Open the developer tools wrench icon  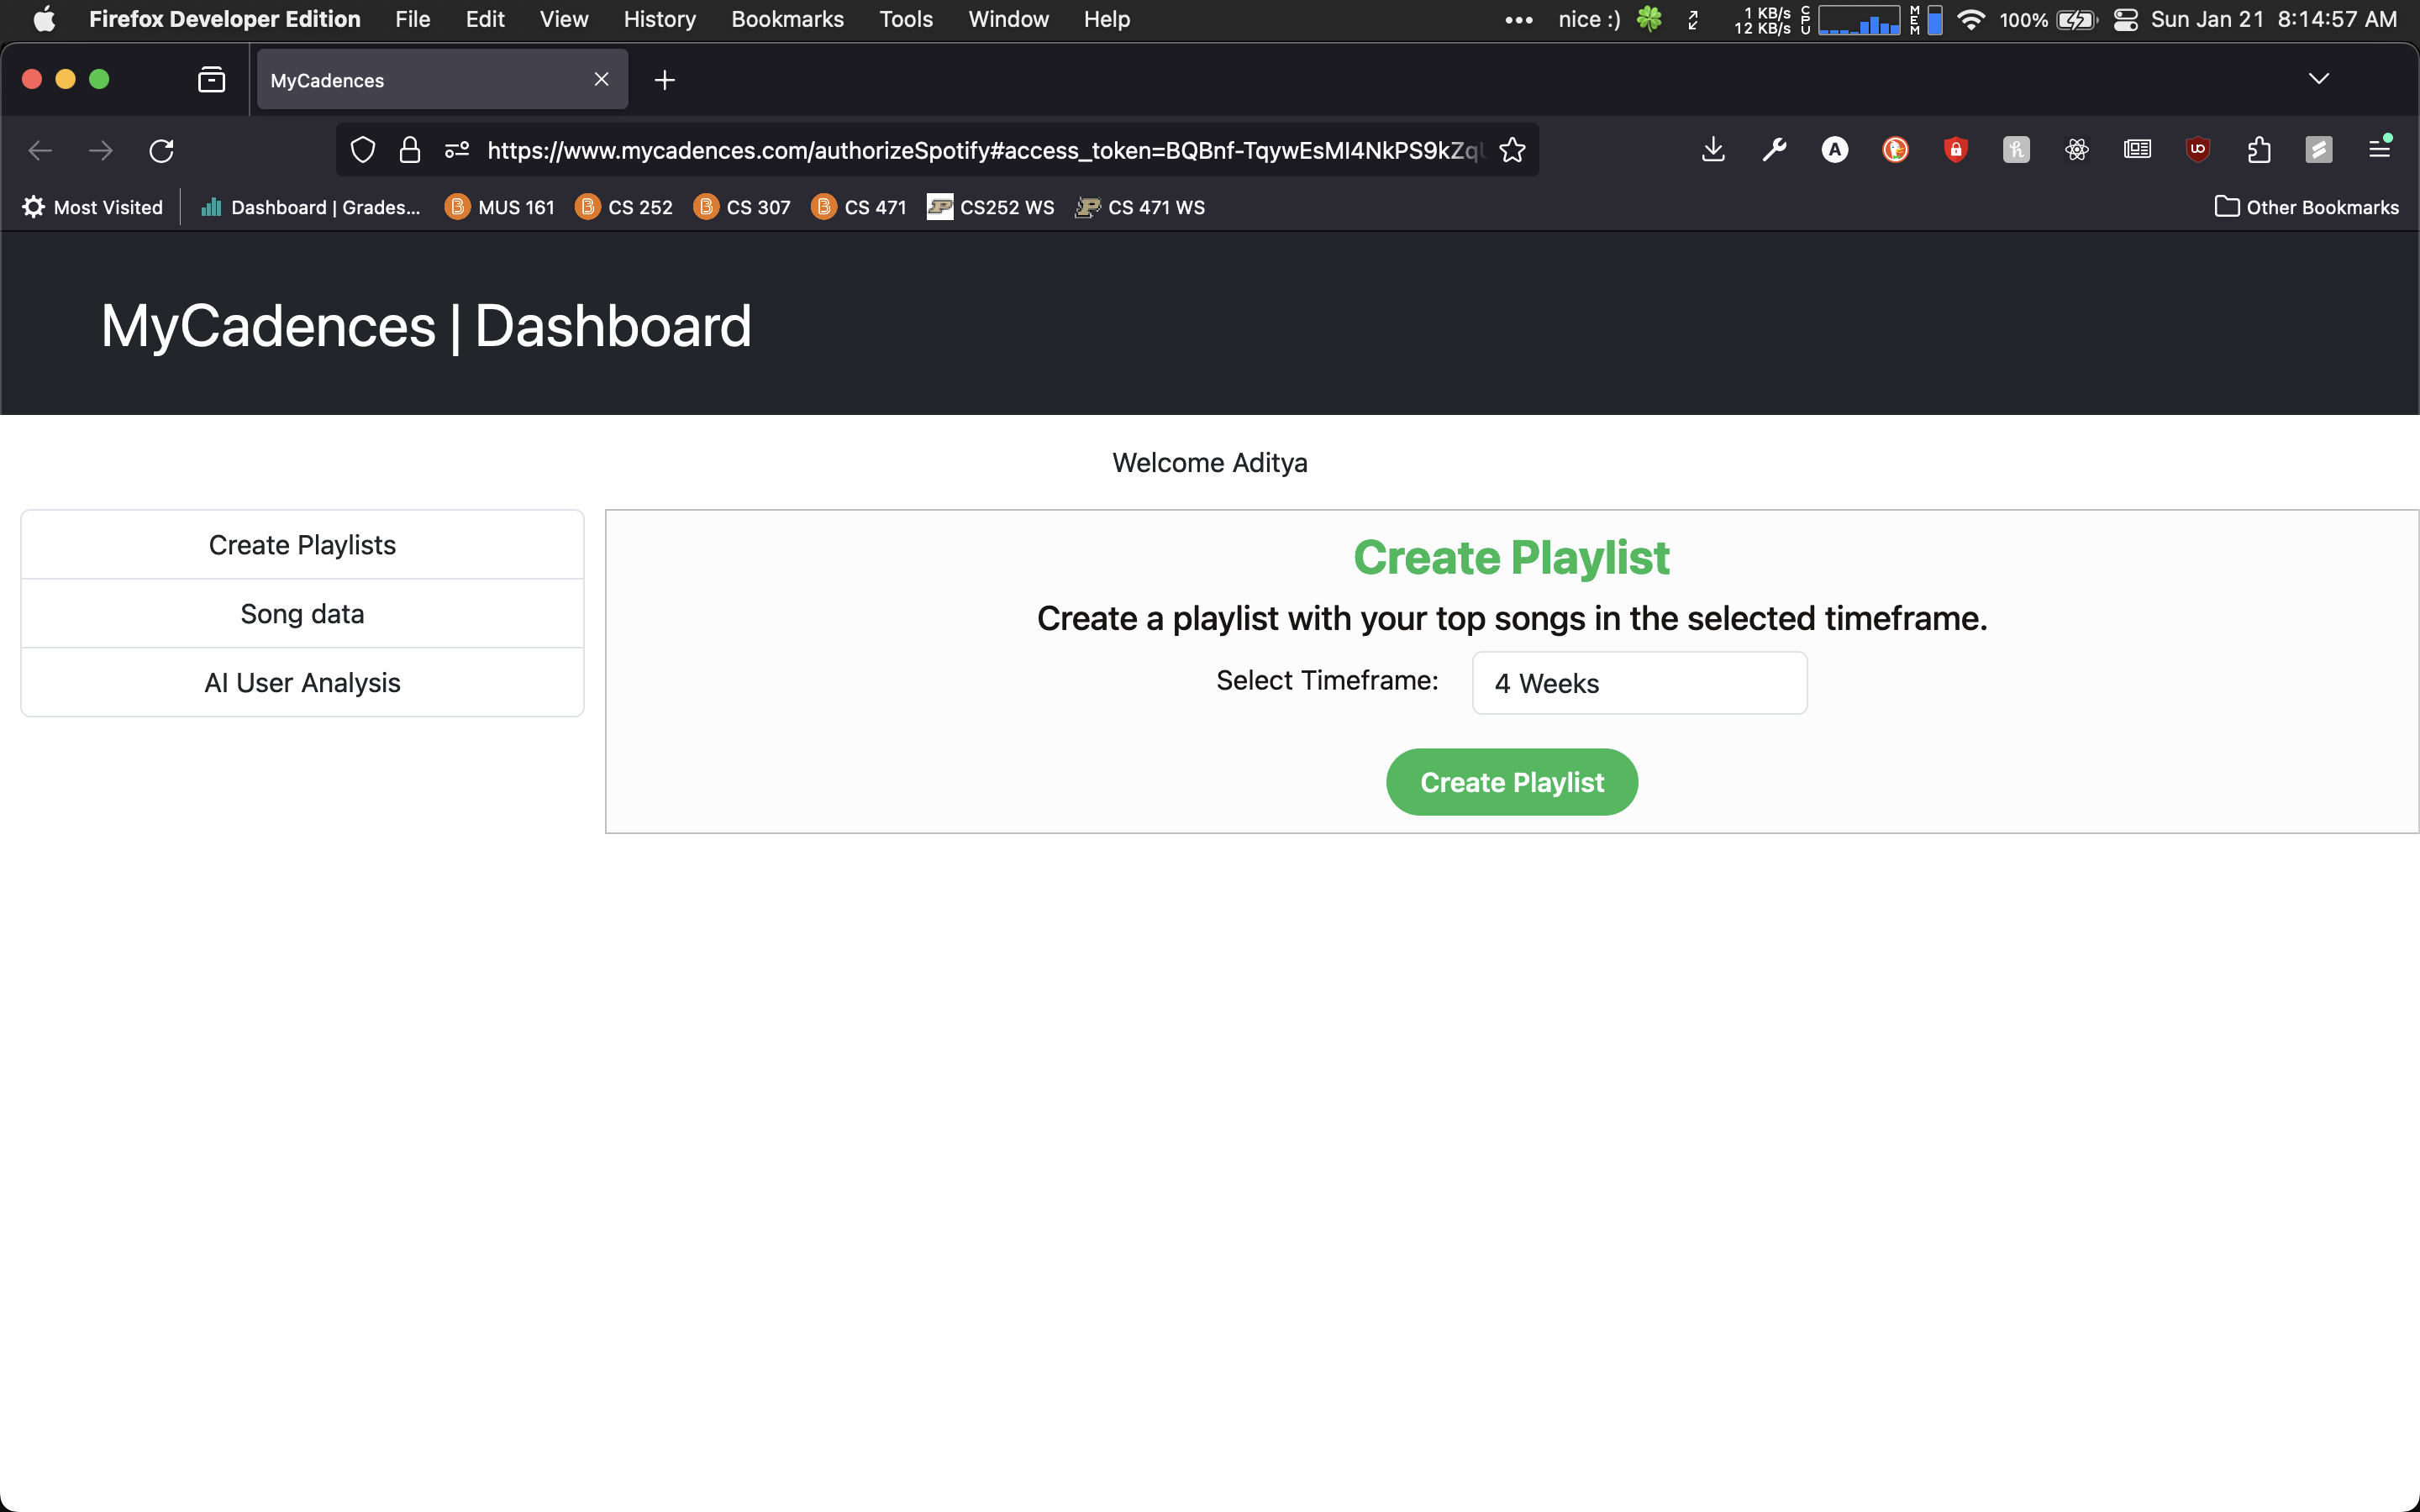1774,150
